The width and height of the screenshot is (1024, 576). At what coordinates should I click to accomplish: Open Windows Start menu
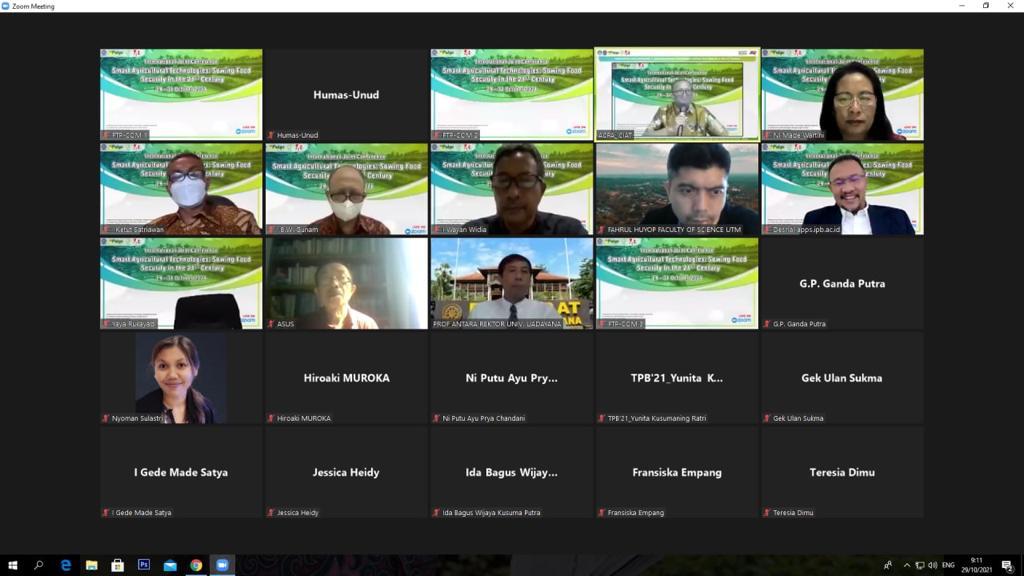(x=12, y=565)
